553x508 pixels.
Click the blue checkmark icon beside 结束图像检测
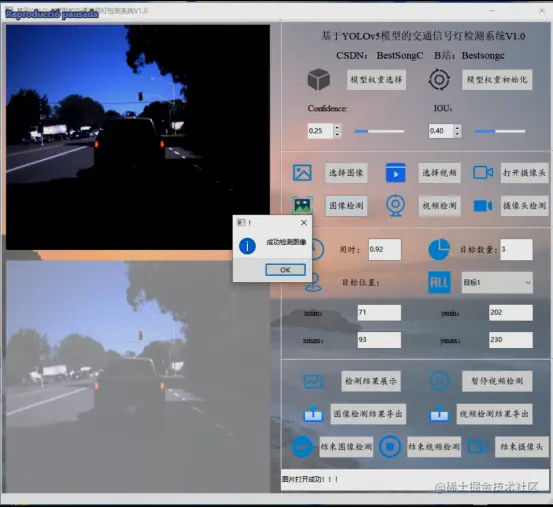click(x=302, y=447)
